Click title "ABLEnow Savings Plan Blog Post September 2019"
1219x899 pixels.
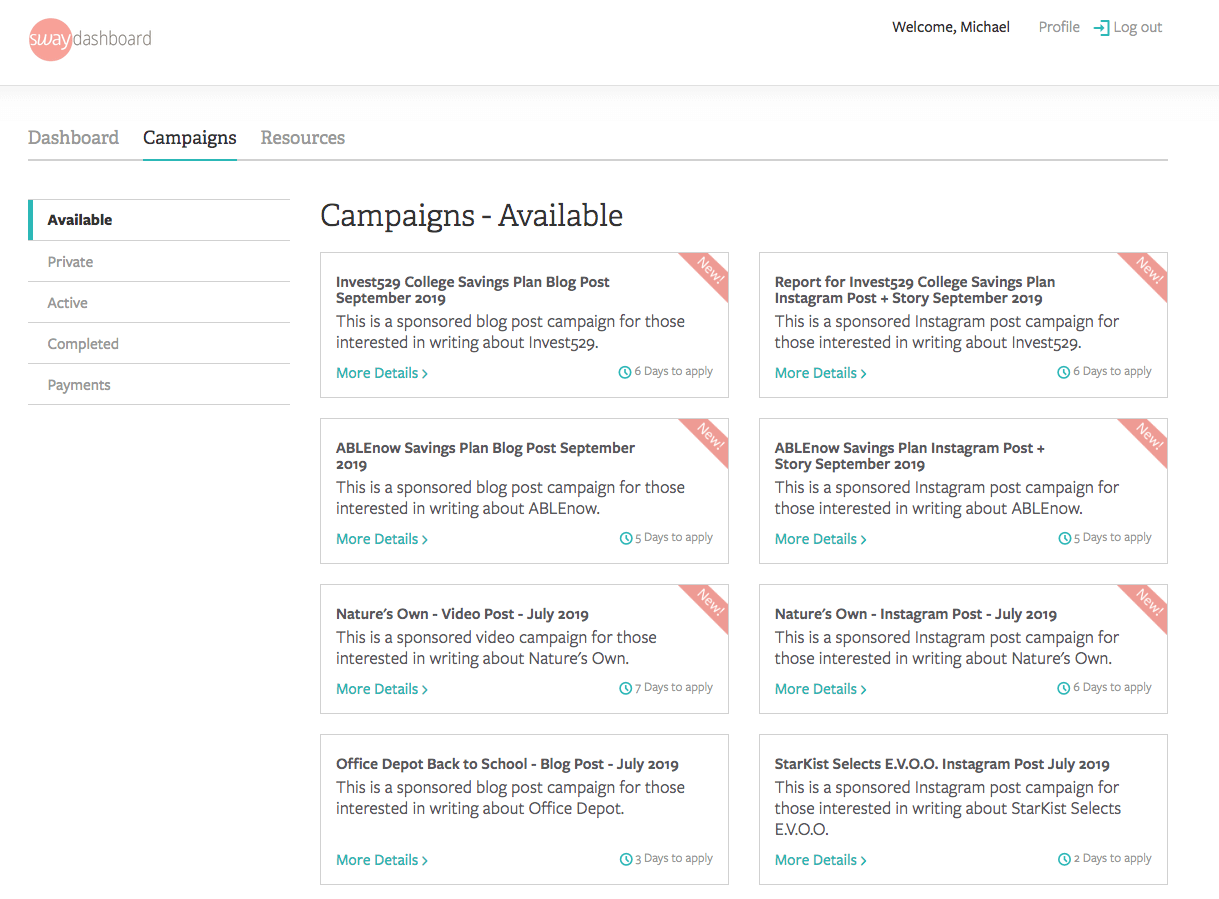485,456
